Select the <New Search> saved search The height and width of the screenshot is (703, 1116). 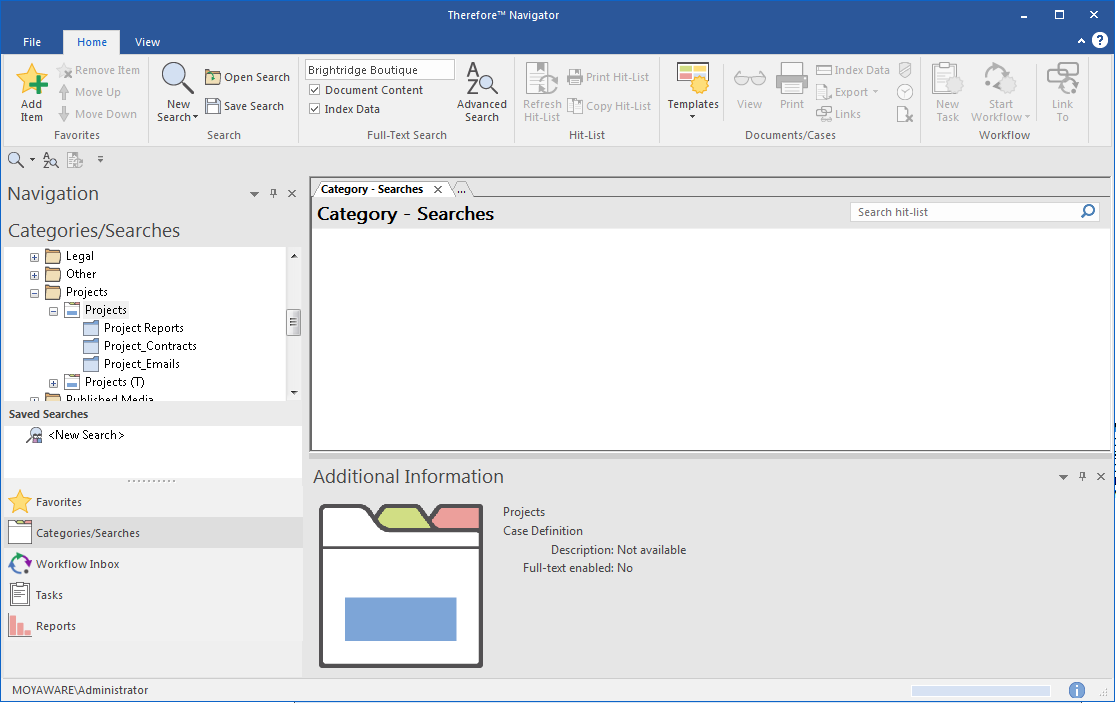point(86,434)
